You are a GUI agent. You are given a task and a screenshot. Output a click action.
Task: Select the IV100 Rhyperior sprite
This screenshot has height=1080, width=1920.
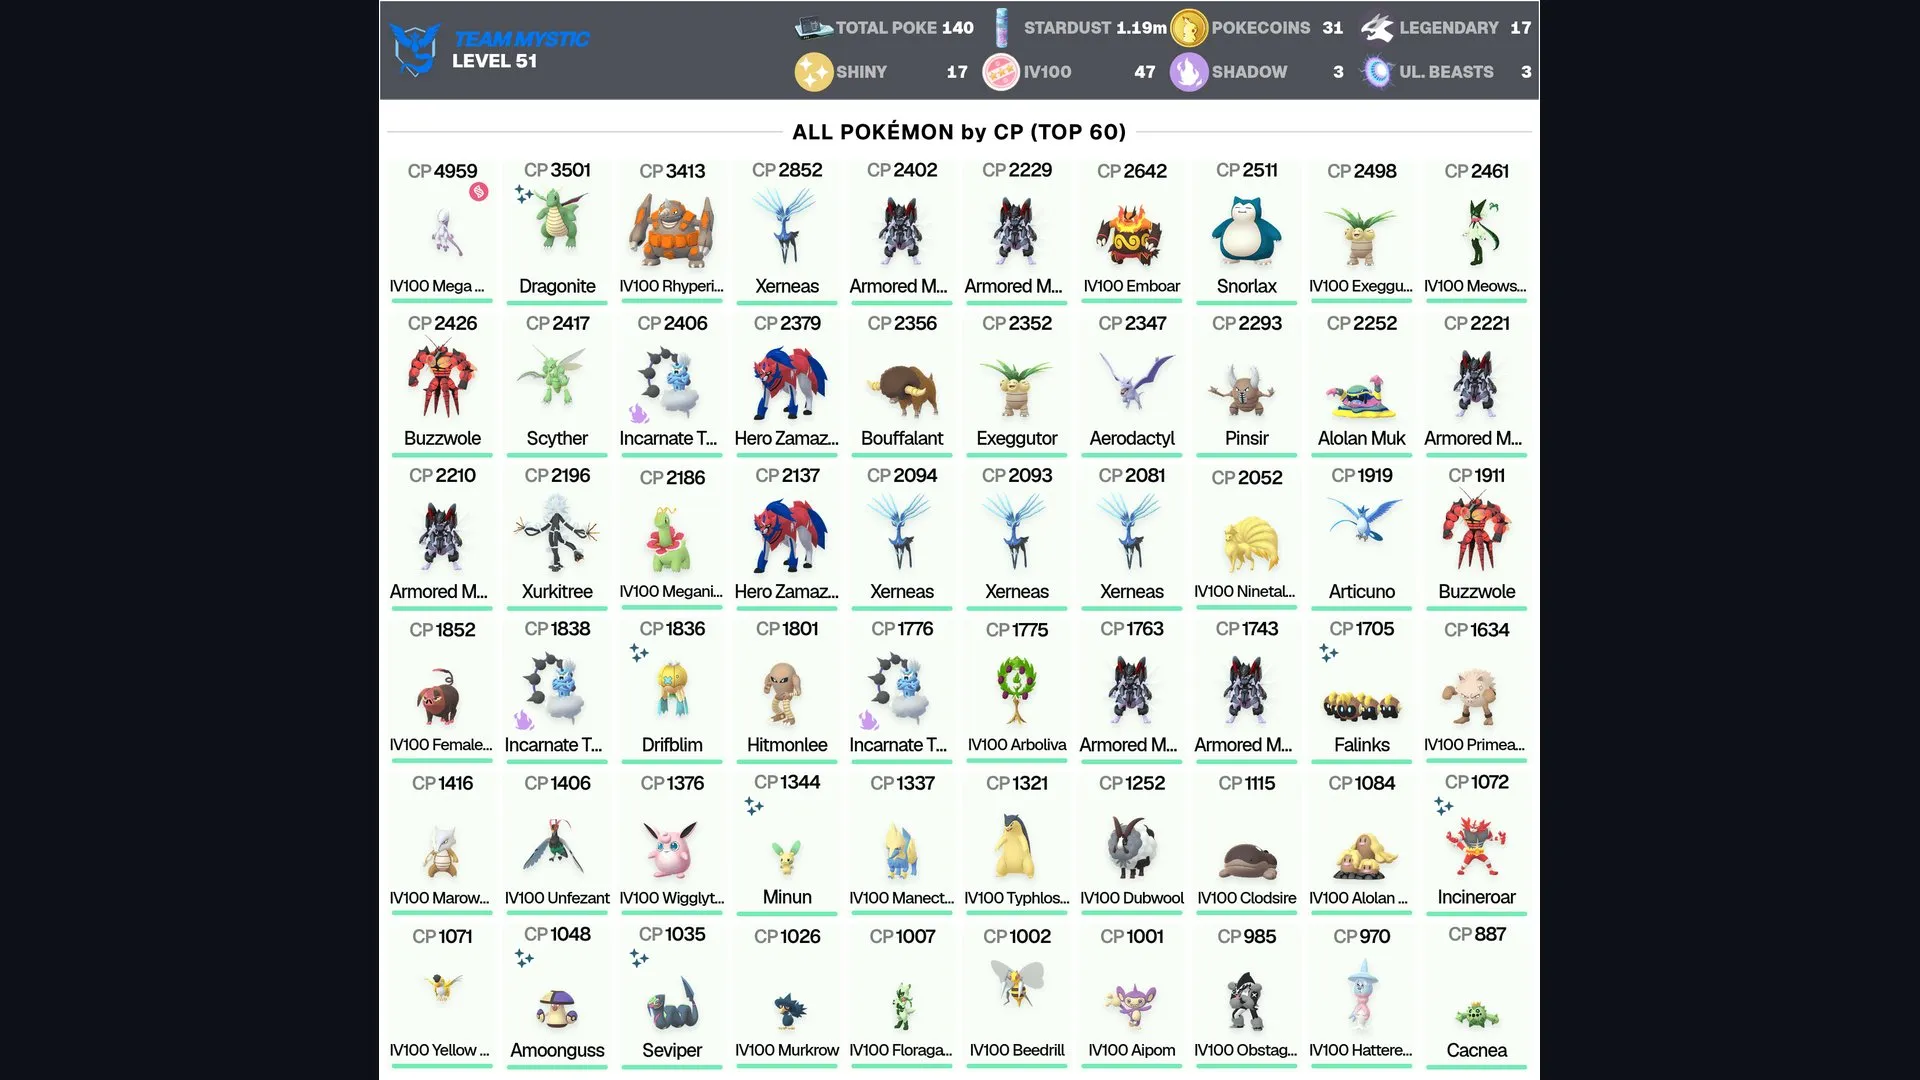(x=671, y=230)
